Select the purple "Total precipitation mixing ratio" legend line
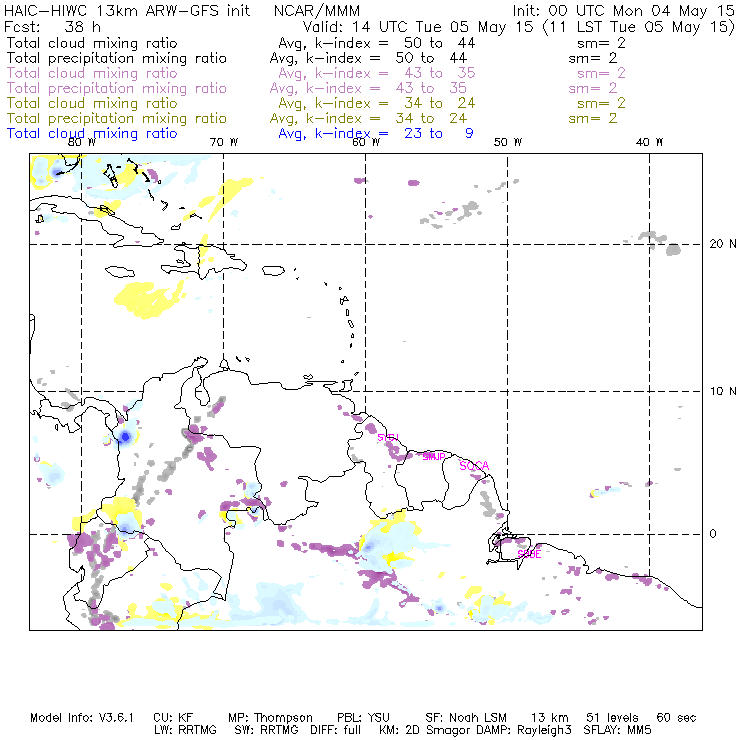The width and height of the screenshot is (740, 740). pos(117,88)
